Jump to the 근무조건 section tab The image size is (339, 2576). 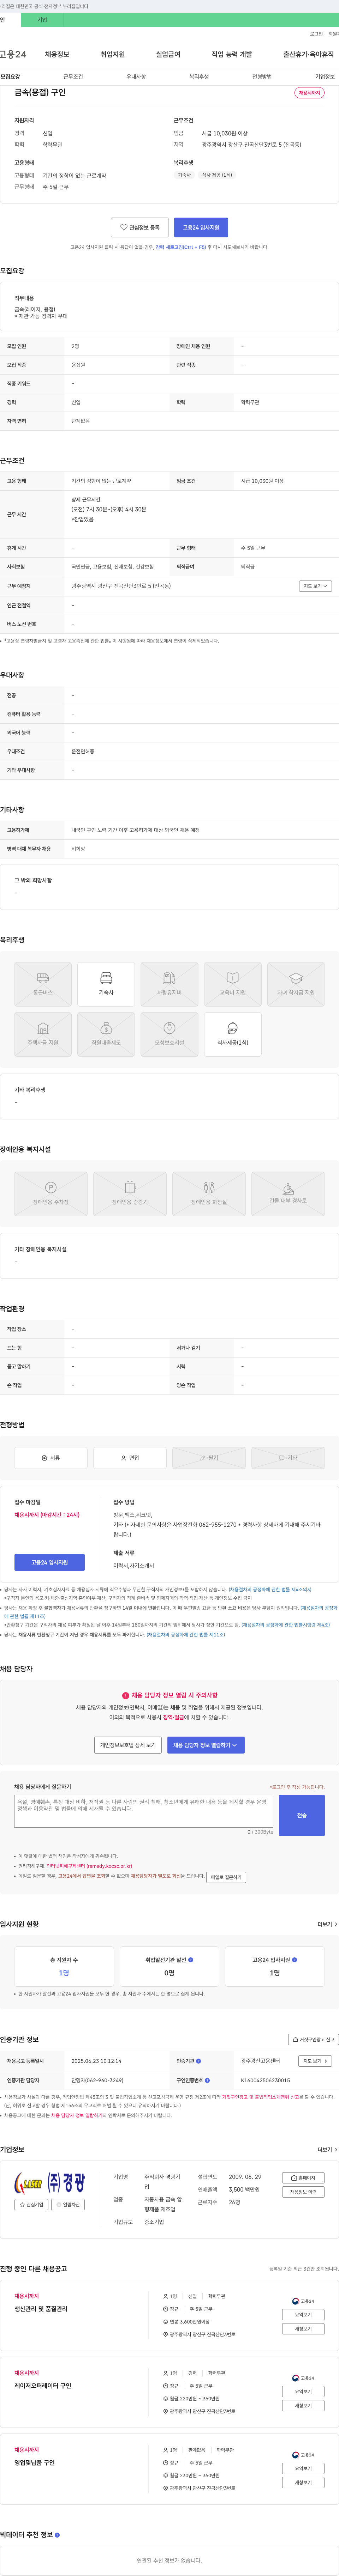(73, 77)
